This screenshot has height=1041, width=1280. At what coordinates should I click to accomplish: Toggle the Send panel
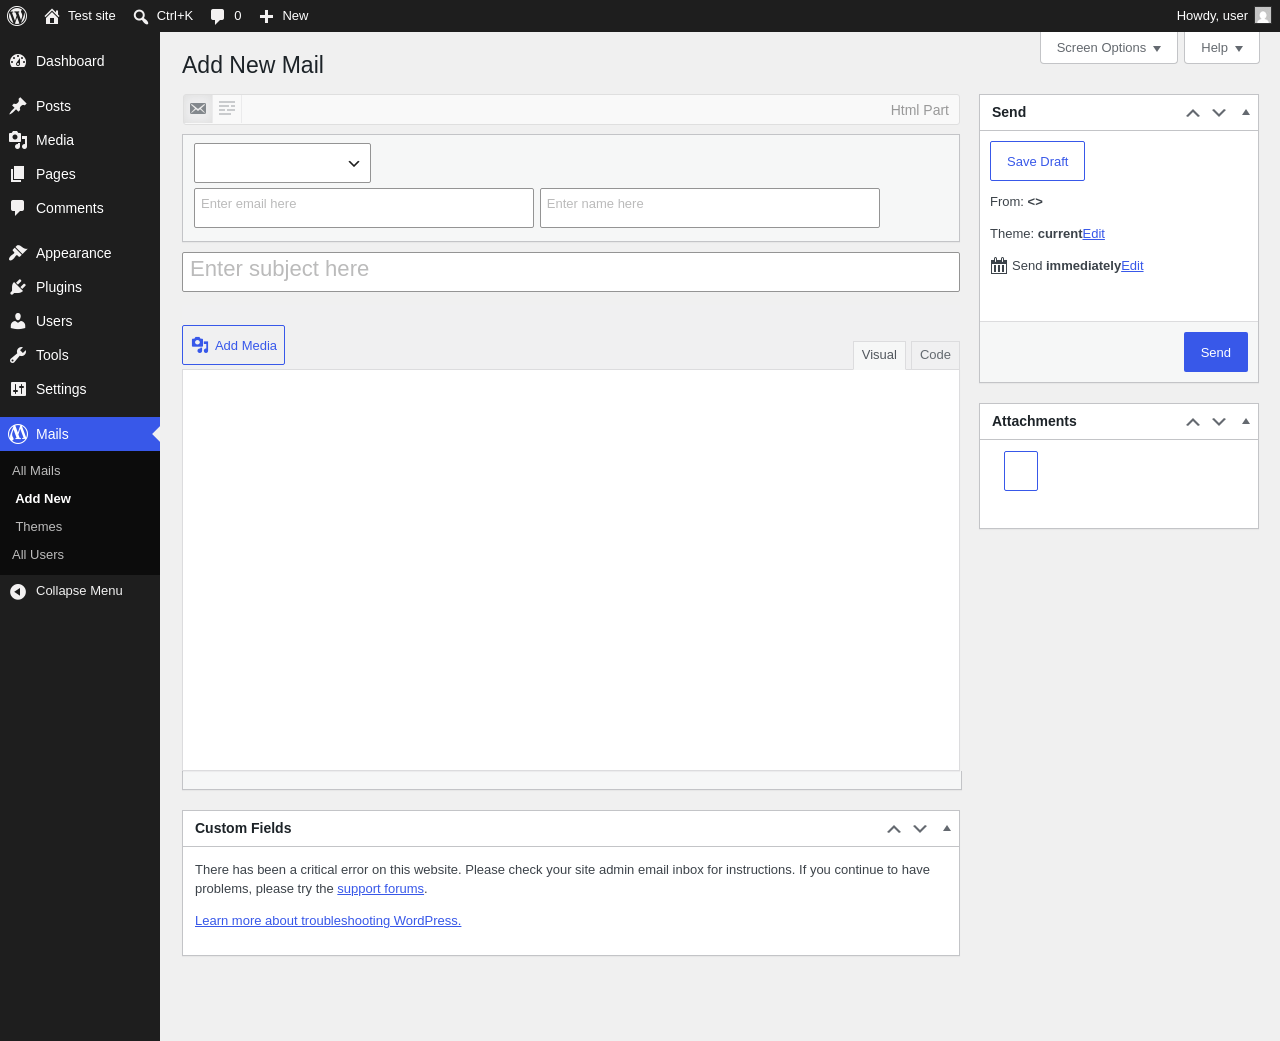tap(1246, 113)
